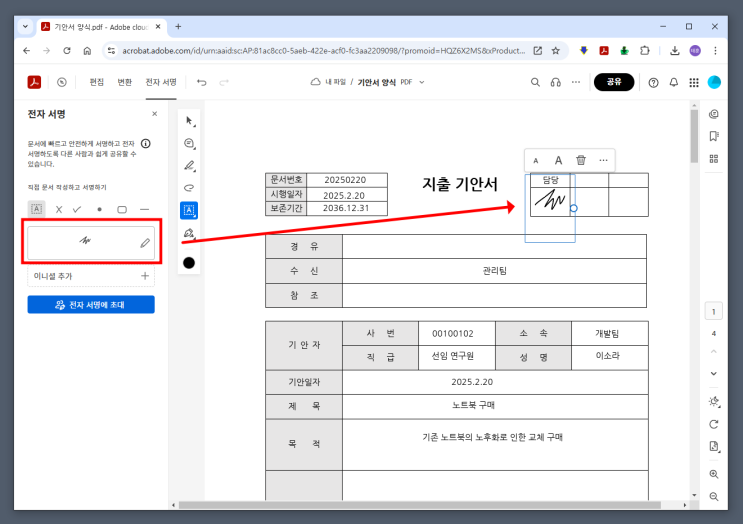
Task: Edit saved signature with pencil icon
Action: [145, 243]
